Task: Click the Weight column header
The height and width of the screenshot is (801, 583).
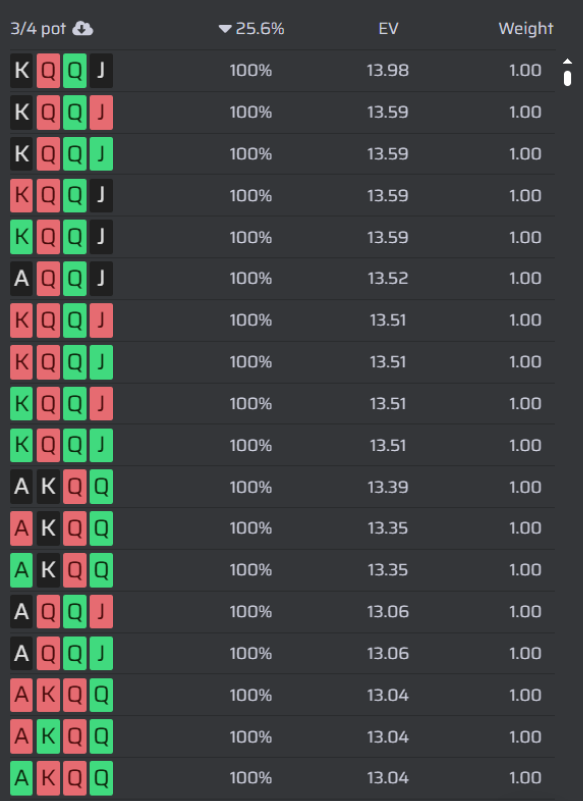Action: [x=526, y=29]
